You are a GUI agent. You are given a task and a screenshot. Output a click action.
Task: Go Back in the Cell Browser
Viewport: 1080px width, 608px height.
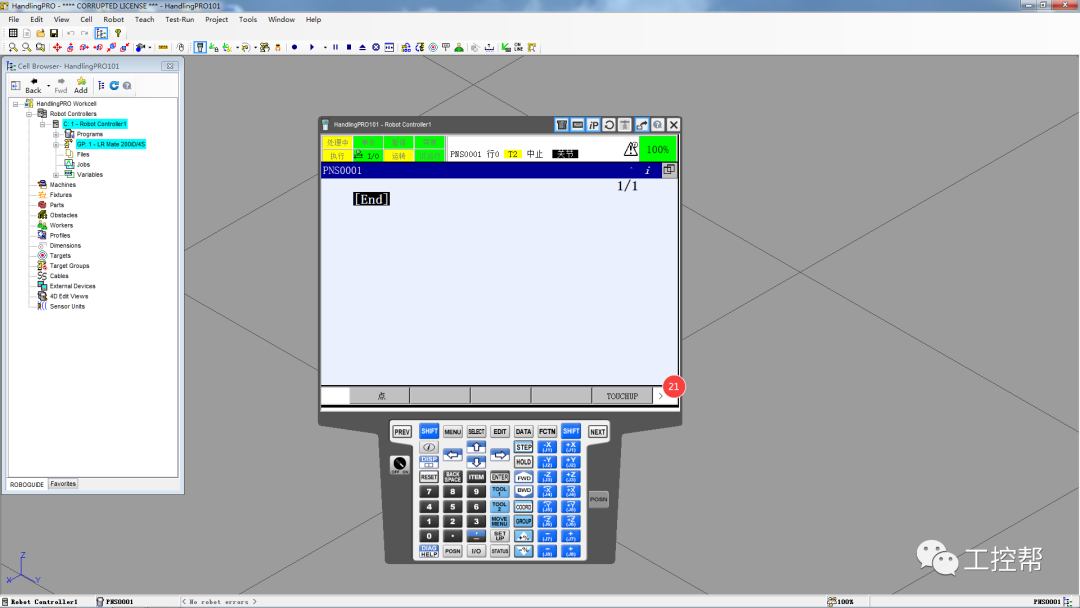click(33, 85)
